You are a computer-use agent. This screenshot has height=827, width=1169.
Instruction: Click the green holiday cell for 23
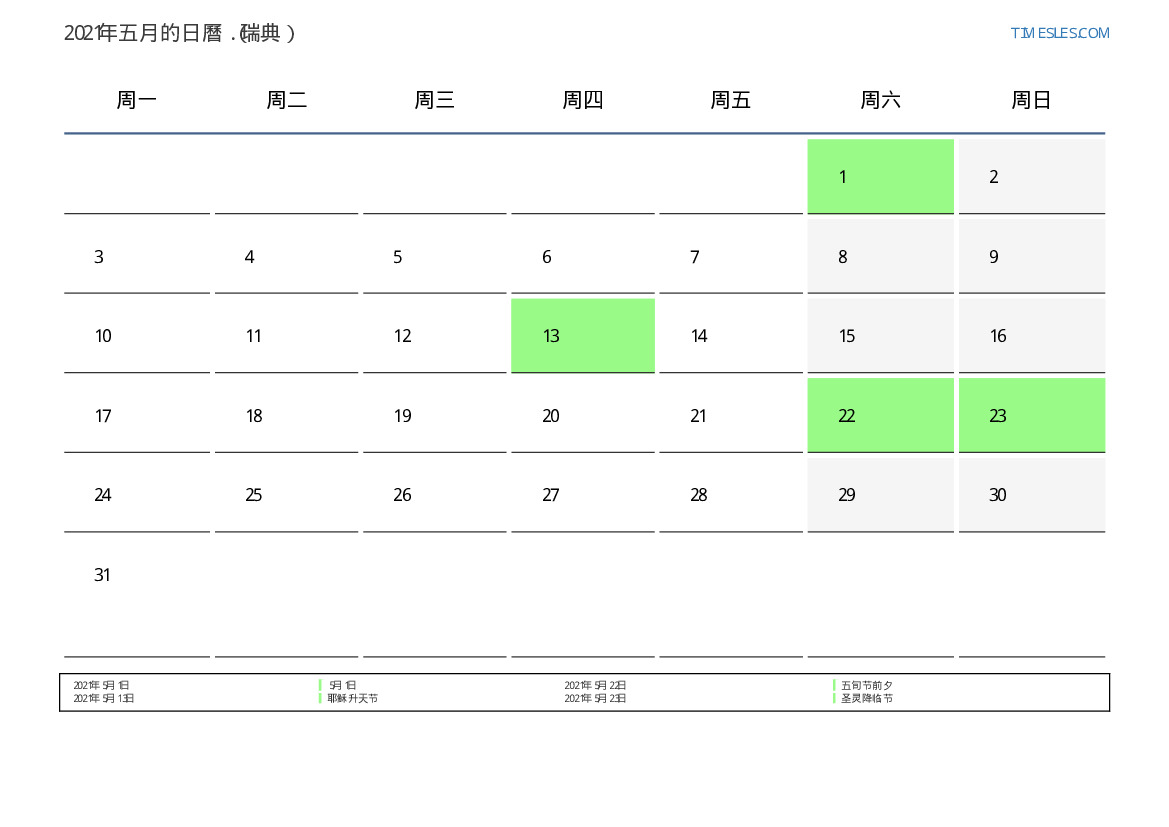pos(1031,416)
